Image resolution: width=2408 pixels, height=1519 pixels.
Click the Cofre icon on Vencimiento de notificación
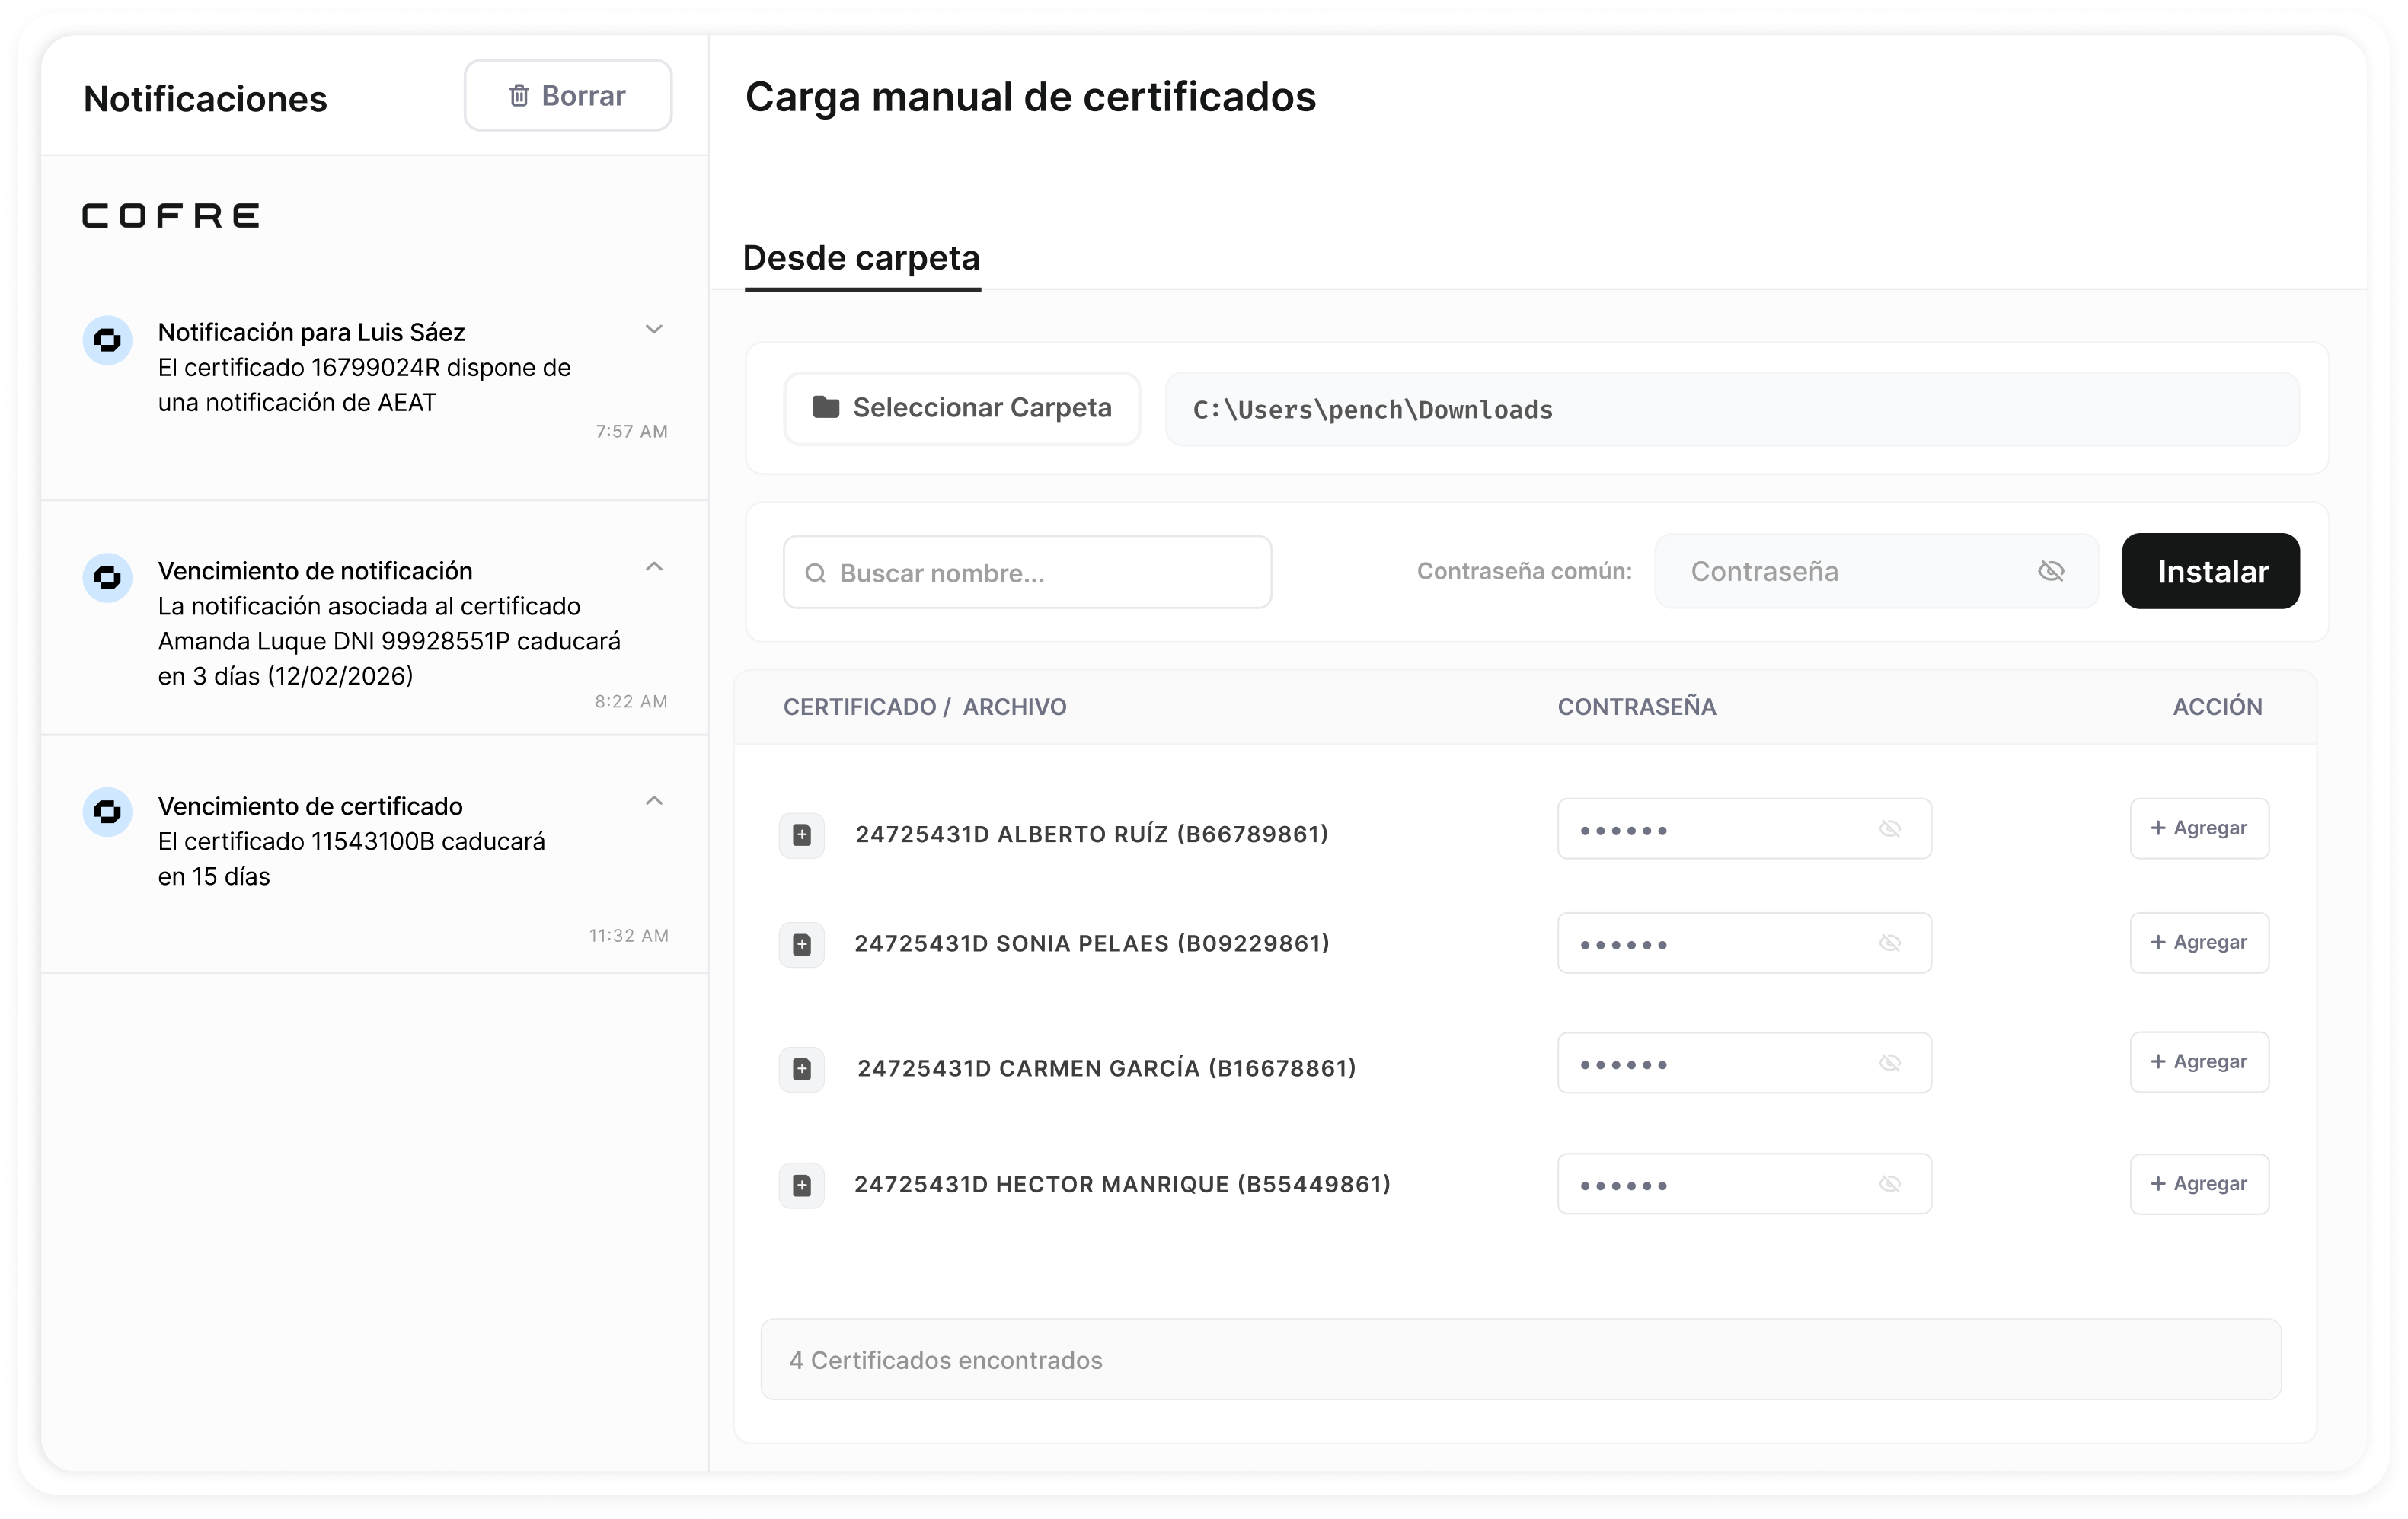[x=107, y=578]
